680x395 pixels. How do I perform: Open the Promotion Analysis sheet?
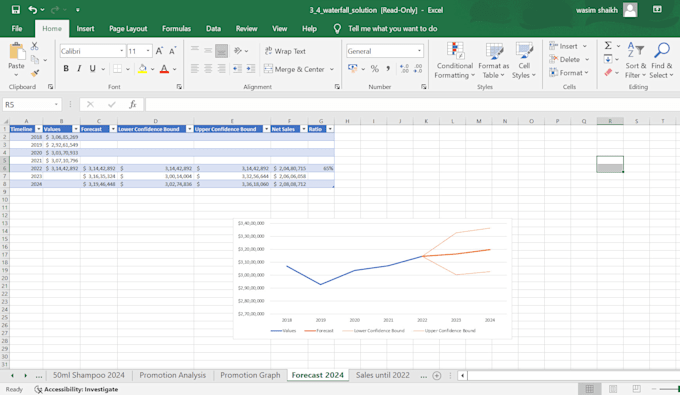click(x=173, y=375)
